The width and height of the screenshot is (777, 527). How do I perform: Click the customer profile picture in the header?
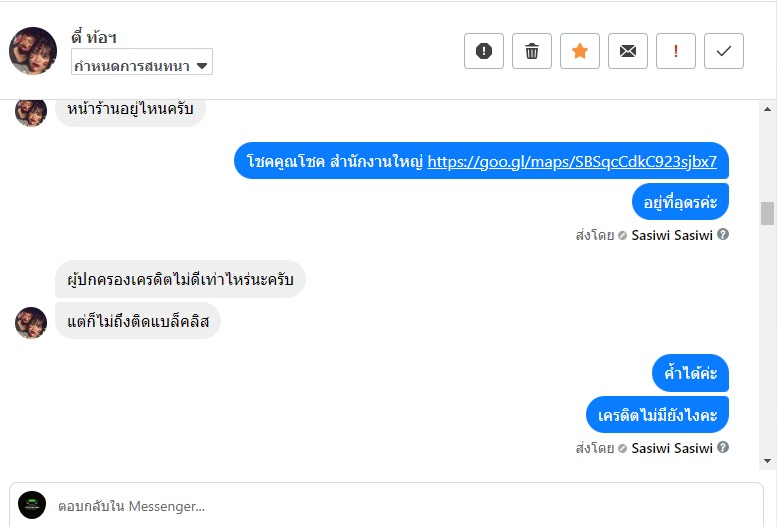point(33,51)
